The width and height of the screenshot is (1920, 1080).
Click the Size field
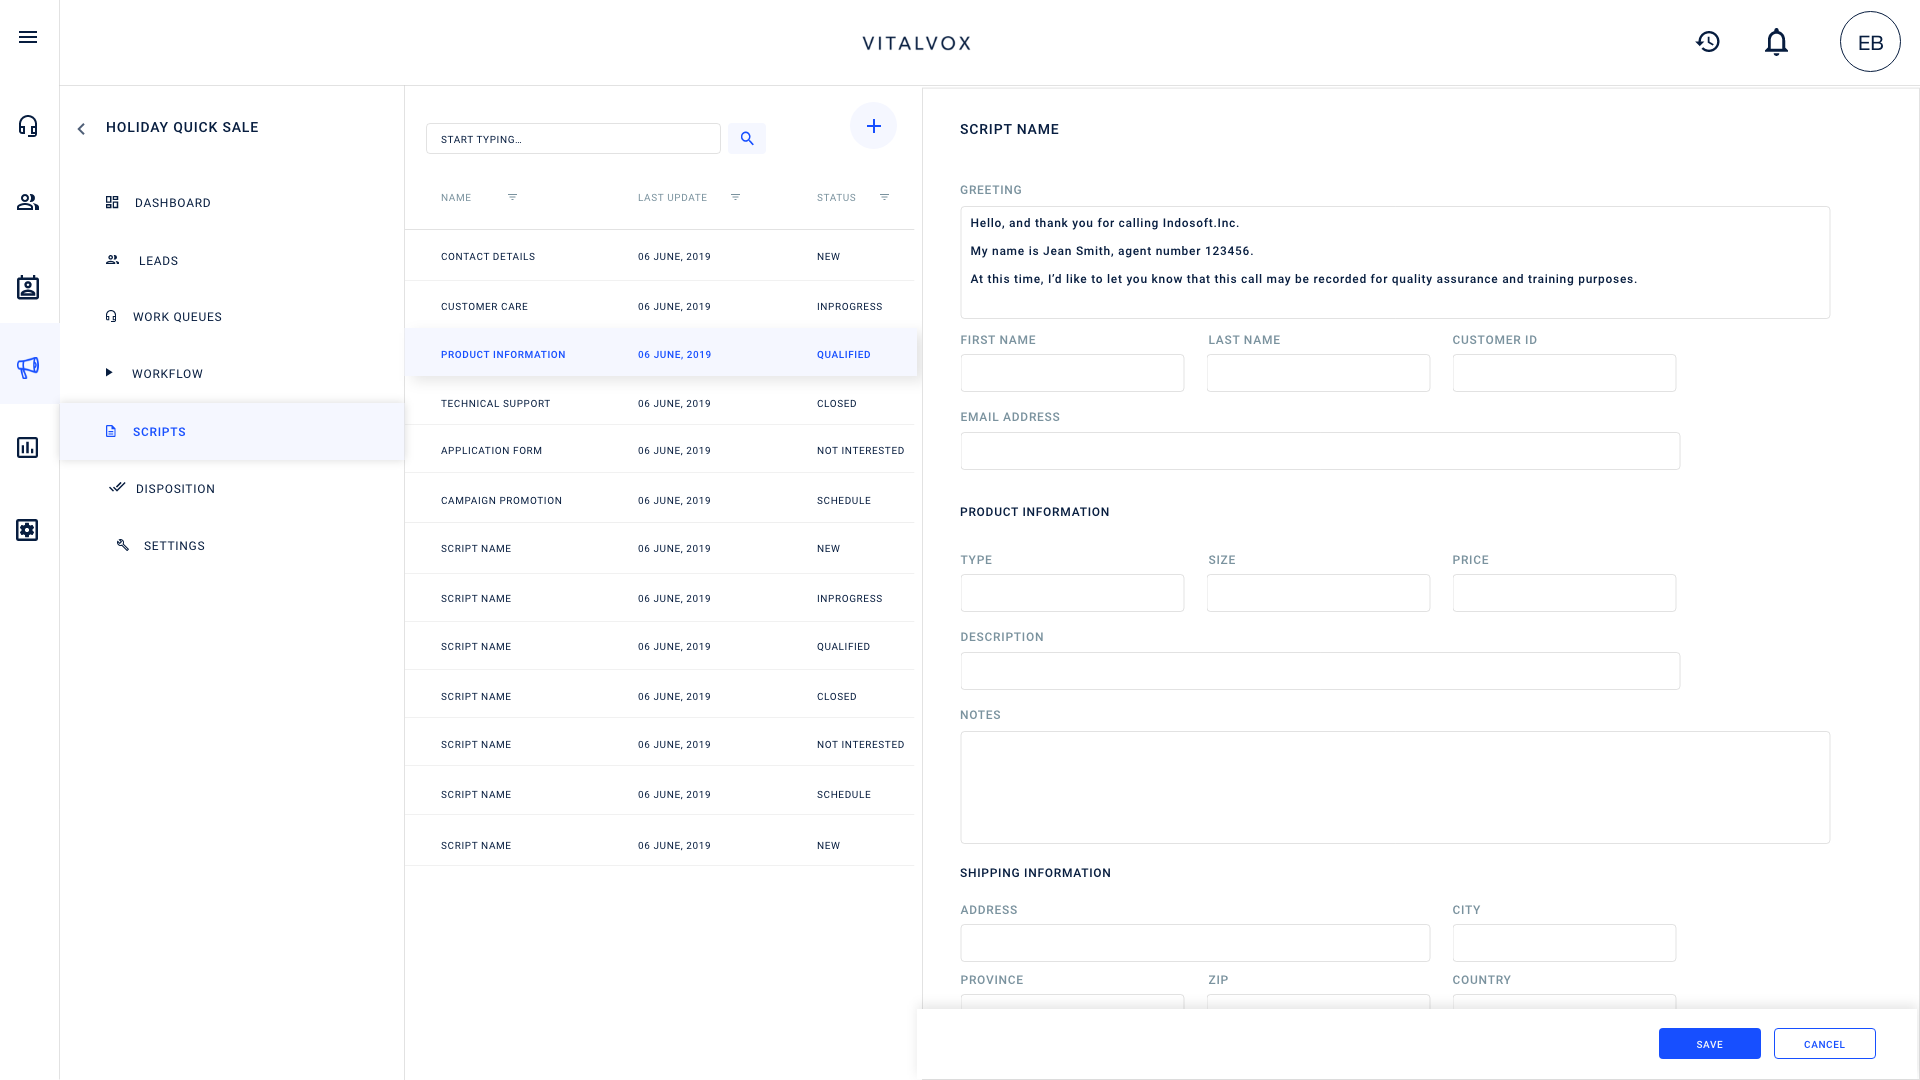1318,593
